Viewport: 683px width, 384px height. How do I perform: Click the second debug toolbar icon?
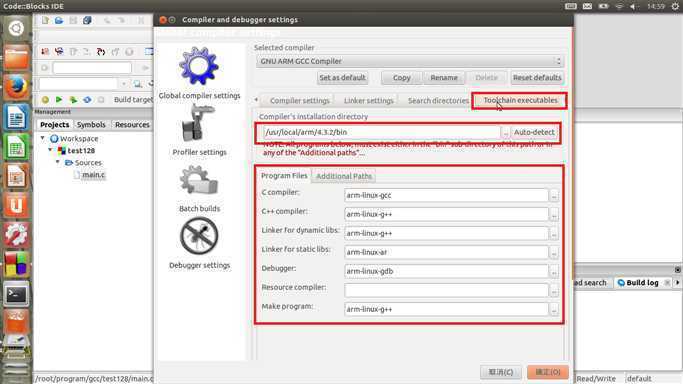(59, 52)
